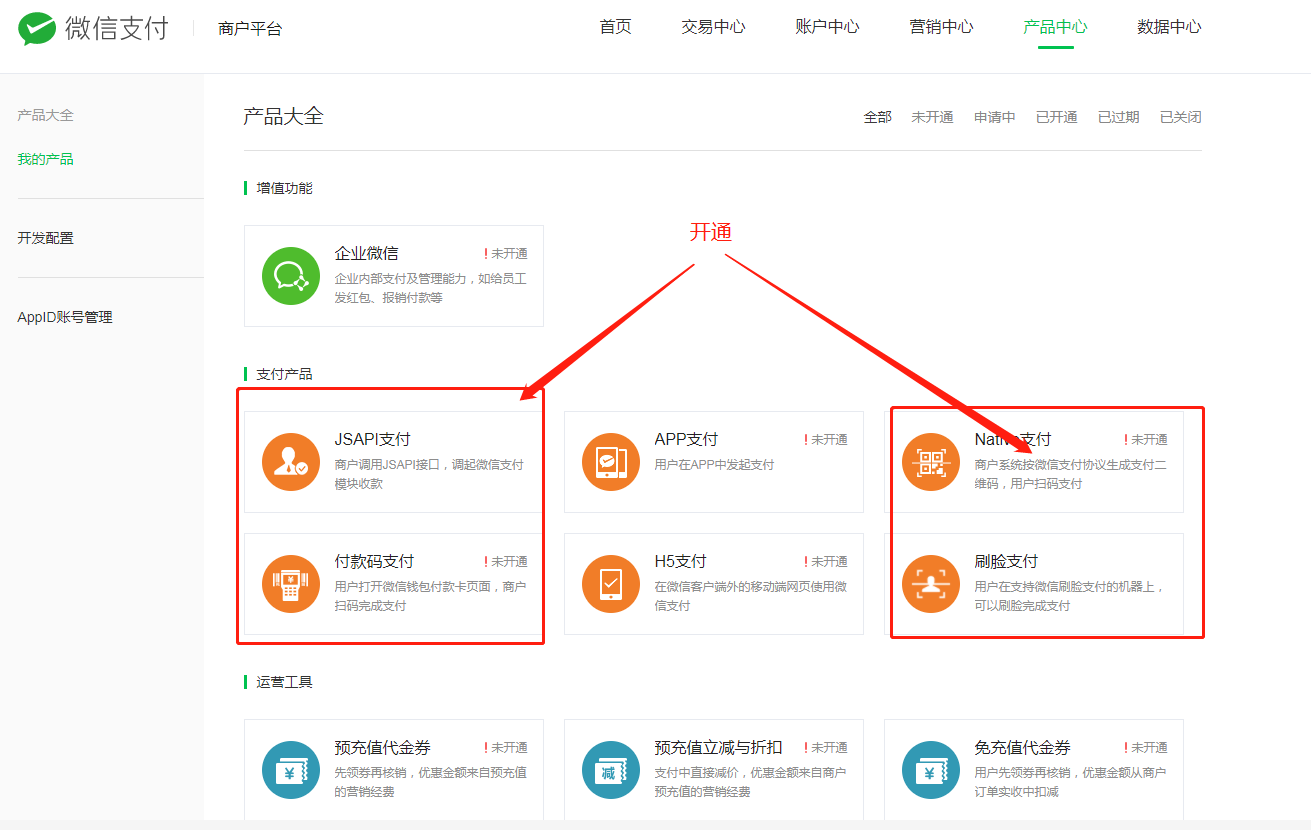The height and width of the screenshot is (830, 1311).
Task: Open the 预充值立减与折扣 product title
Action: pos(718,747)
